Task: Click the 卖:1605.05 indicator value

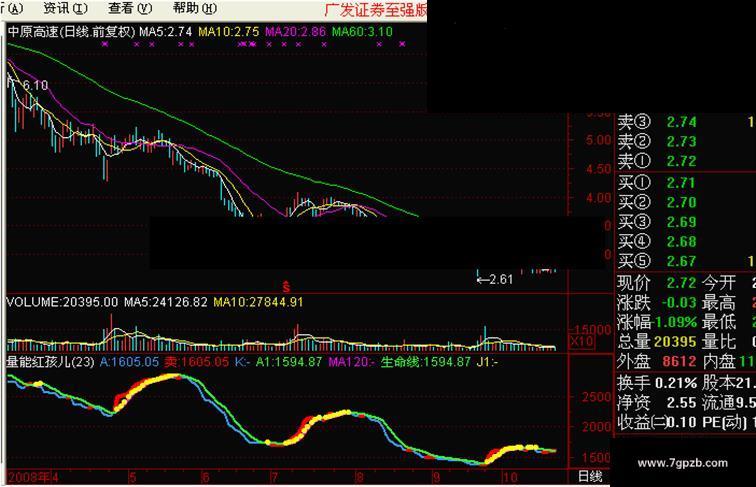Action: [x=196, y=362]
